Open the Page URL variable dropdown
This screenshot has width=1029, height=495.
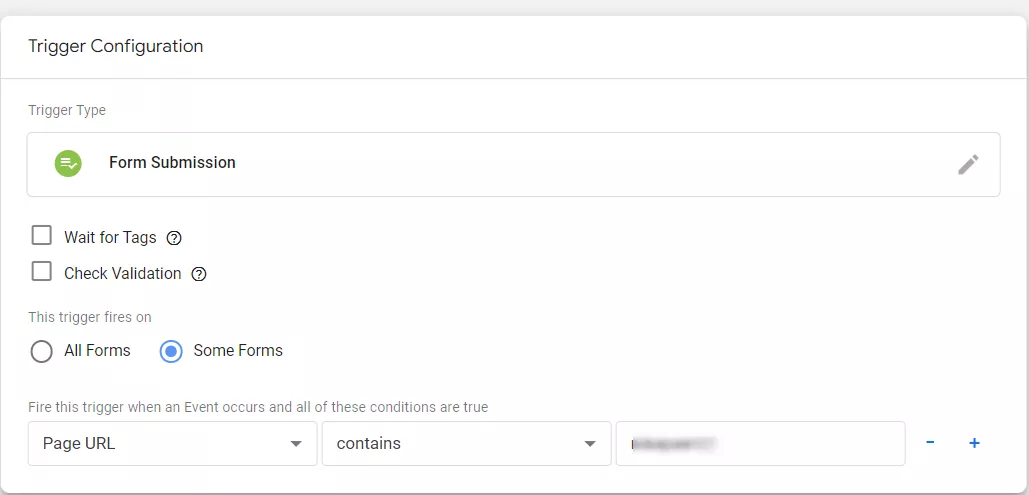(x=173, y=444)
